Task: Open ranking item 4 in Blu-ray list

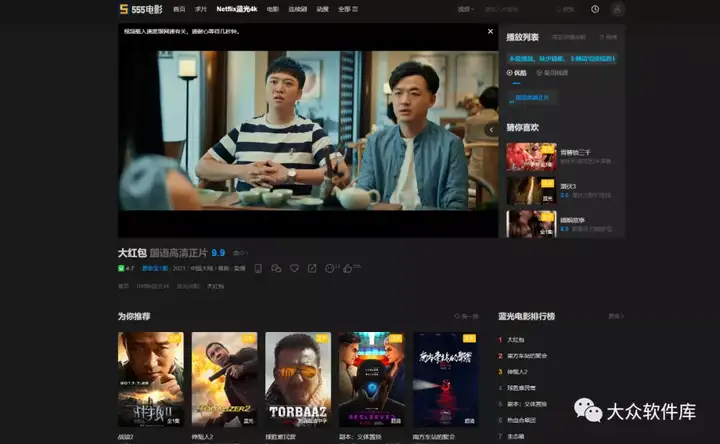Action: [521, 388]
